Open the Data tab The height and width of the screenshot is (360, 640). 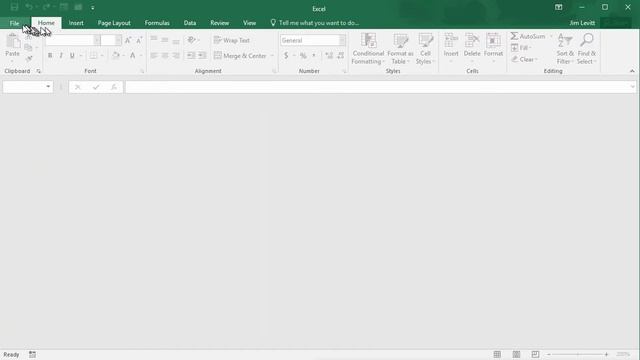(x=190, y=23)
